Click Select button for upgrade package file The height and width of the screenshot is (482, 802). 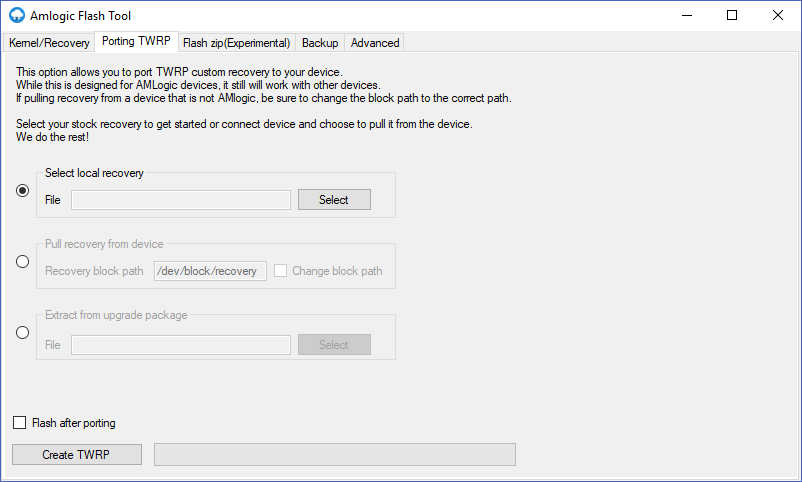coord(335,344)
